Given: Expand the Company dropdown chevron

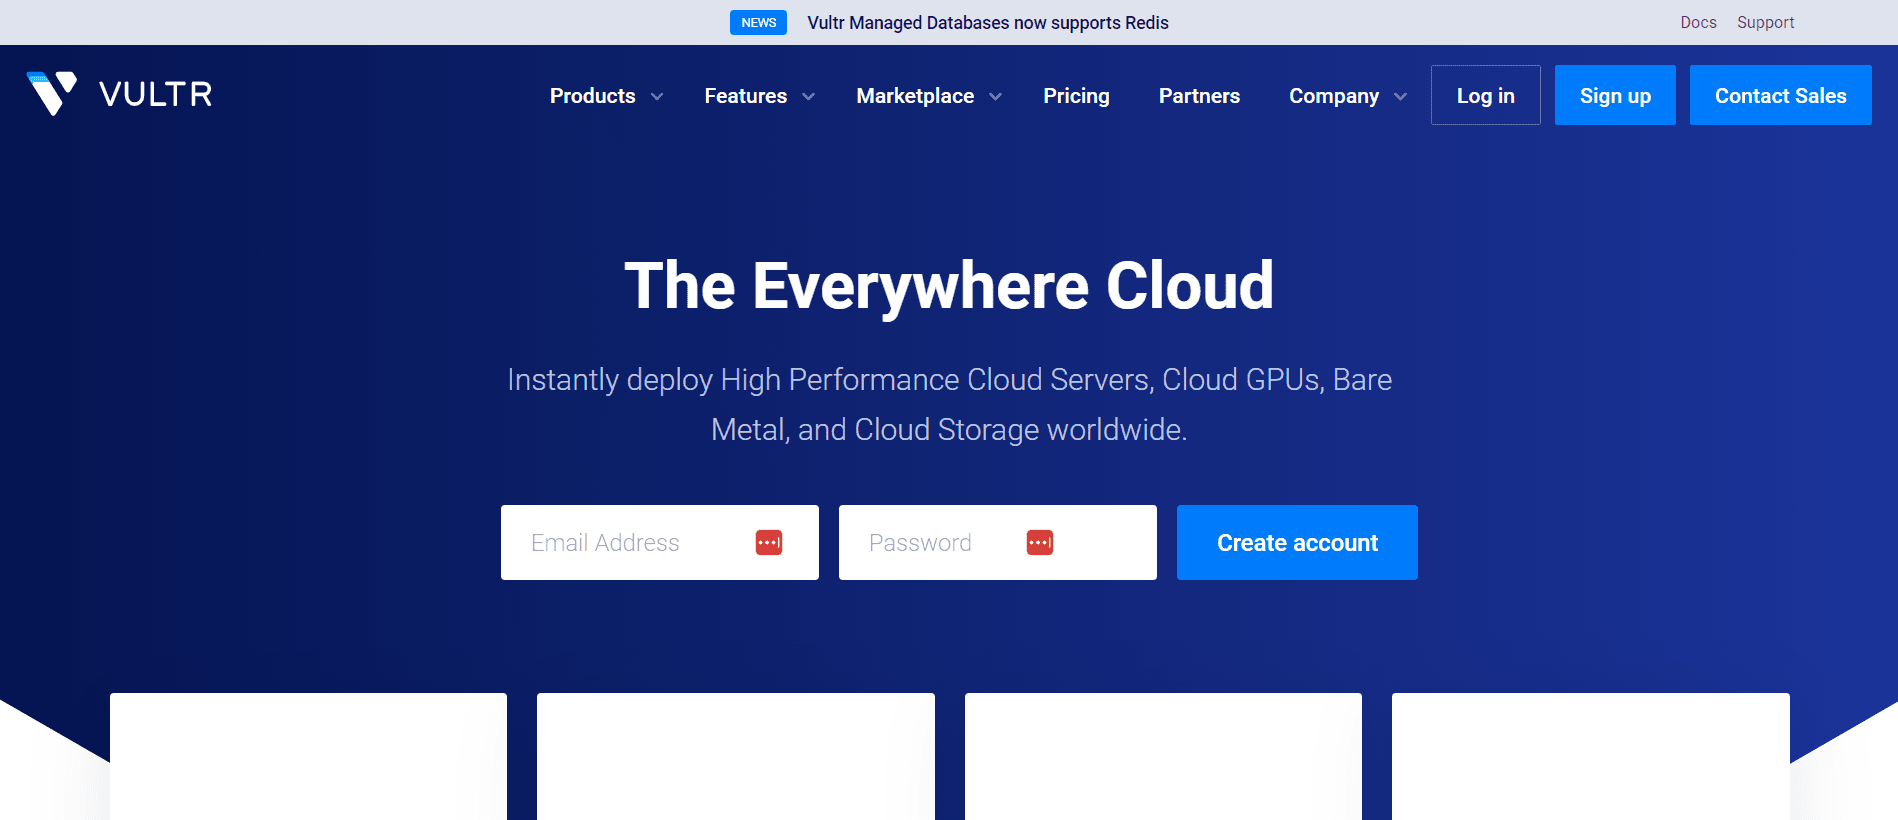Looking at the screenshot, I should [x=1400, y=97].
